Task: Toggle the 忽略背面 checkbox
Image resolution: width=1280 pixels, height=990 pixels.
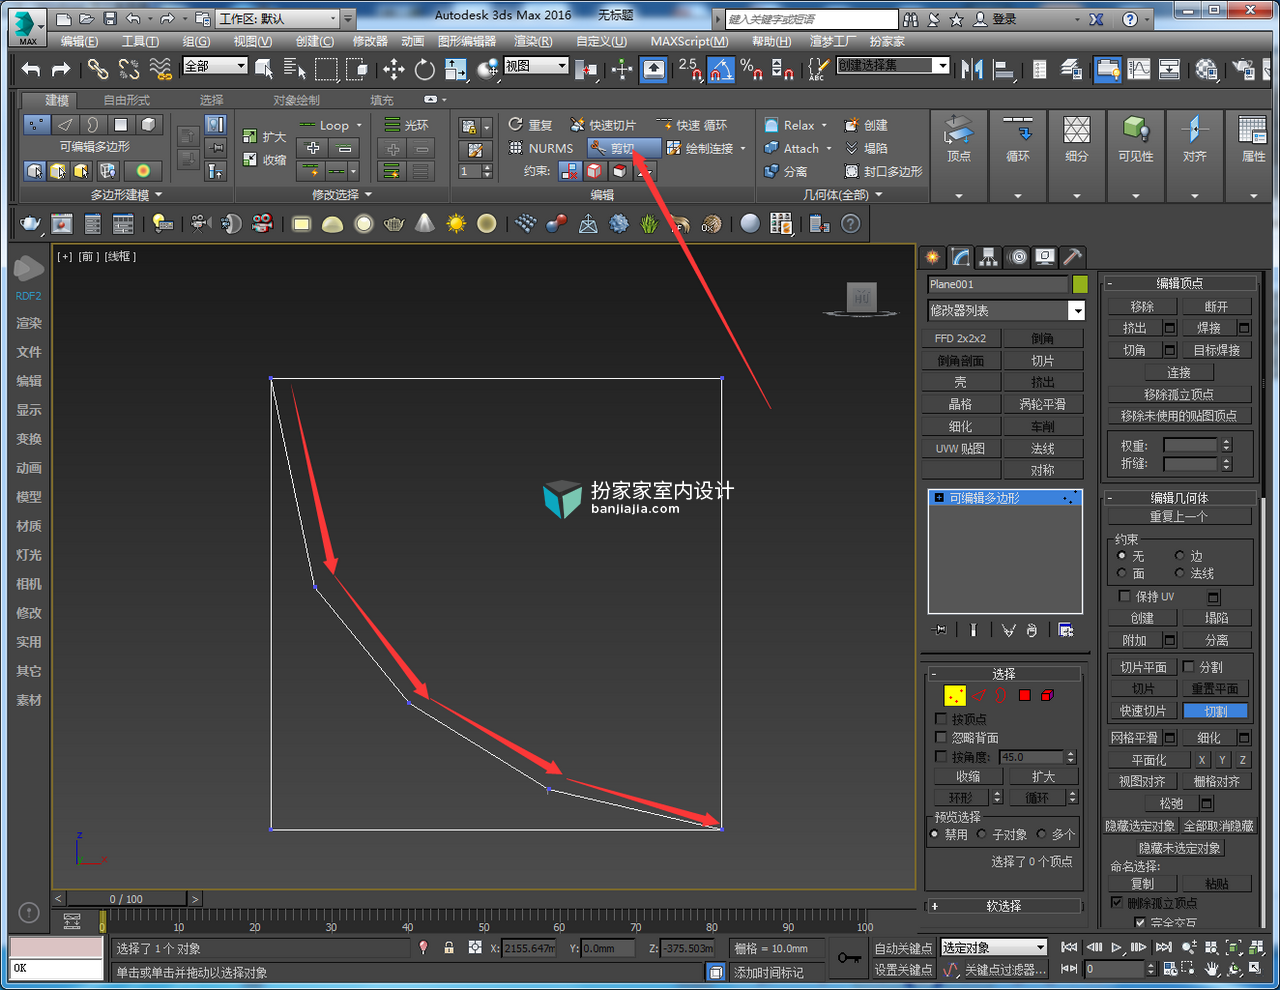Action: (941, 738)
